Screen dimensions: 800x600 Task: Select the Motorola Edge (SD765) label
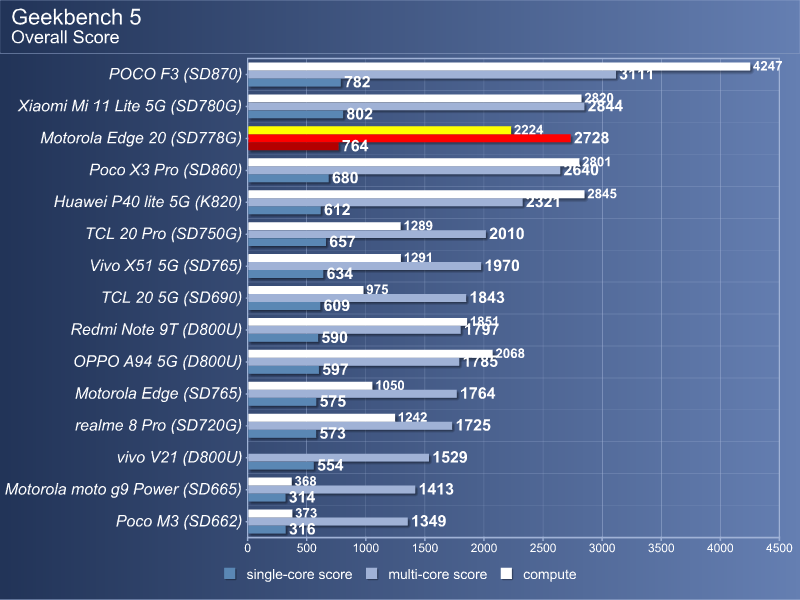click(159, 393)
